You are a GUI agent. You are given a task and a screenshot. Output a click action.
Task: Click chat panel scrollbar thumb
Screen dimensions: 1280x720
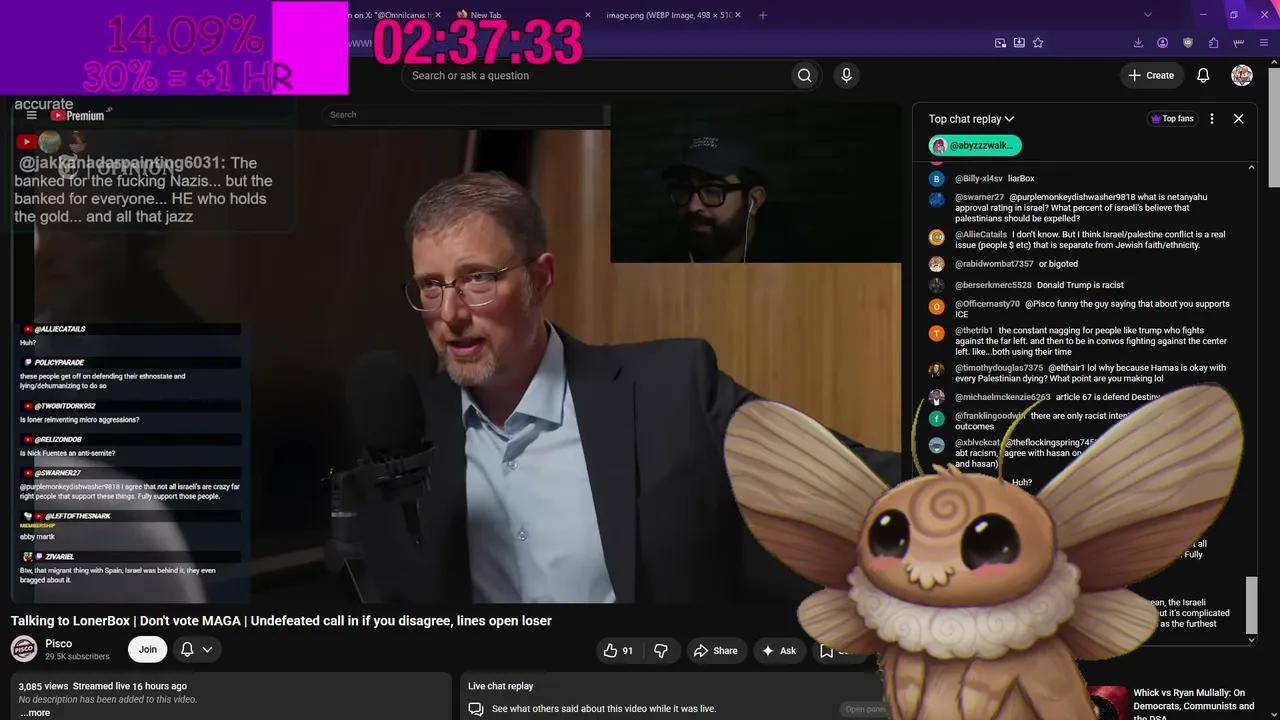coord(1250,603)
